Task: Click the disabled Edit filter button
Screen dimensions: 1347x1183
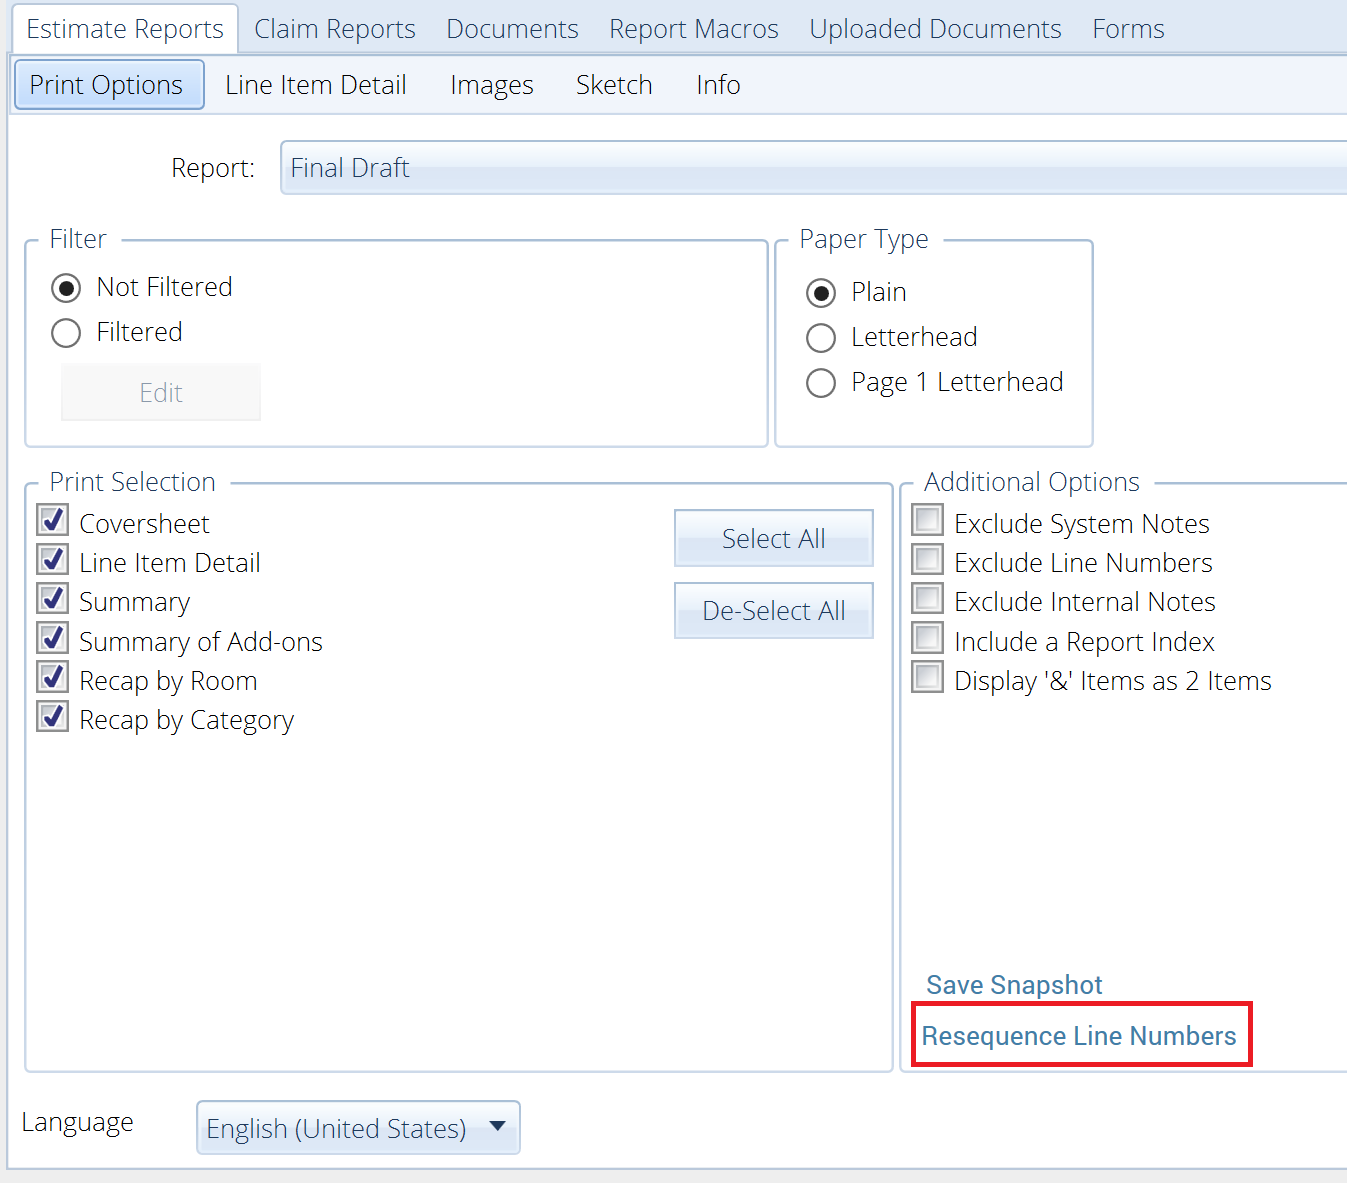Action: (161, 393)
